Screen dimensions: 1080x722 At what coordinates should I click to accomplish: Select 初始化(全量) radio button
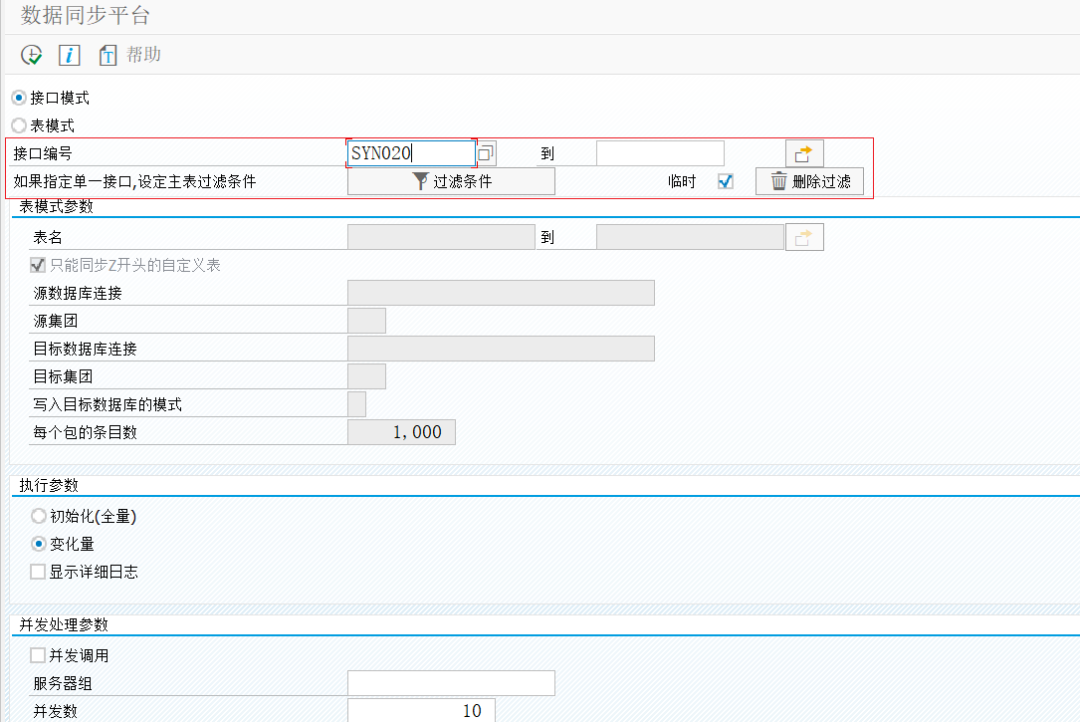coord(39,516)
